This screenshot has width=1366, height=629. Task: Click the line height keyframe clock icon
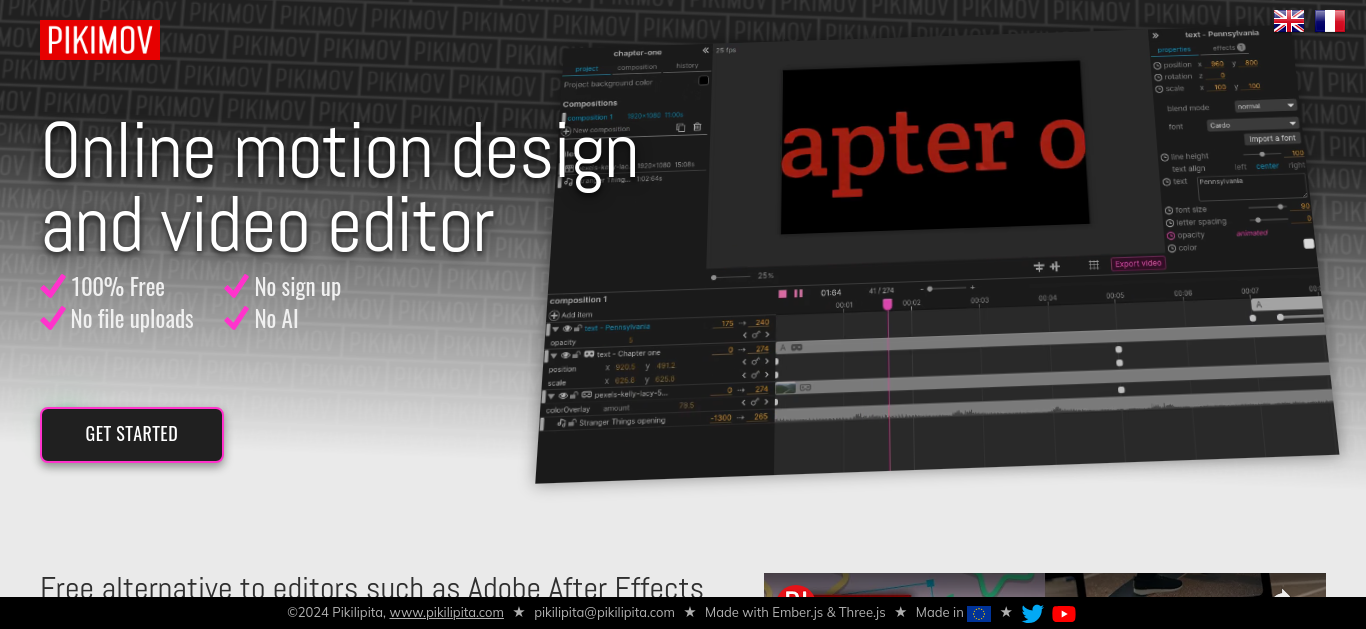(x=1165, y=158)
